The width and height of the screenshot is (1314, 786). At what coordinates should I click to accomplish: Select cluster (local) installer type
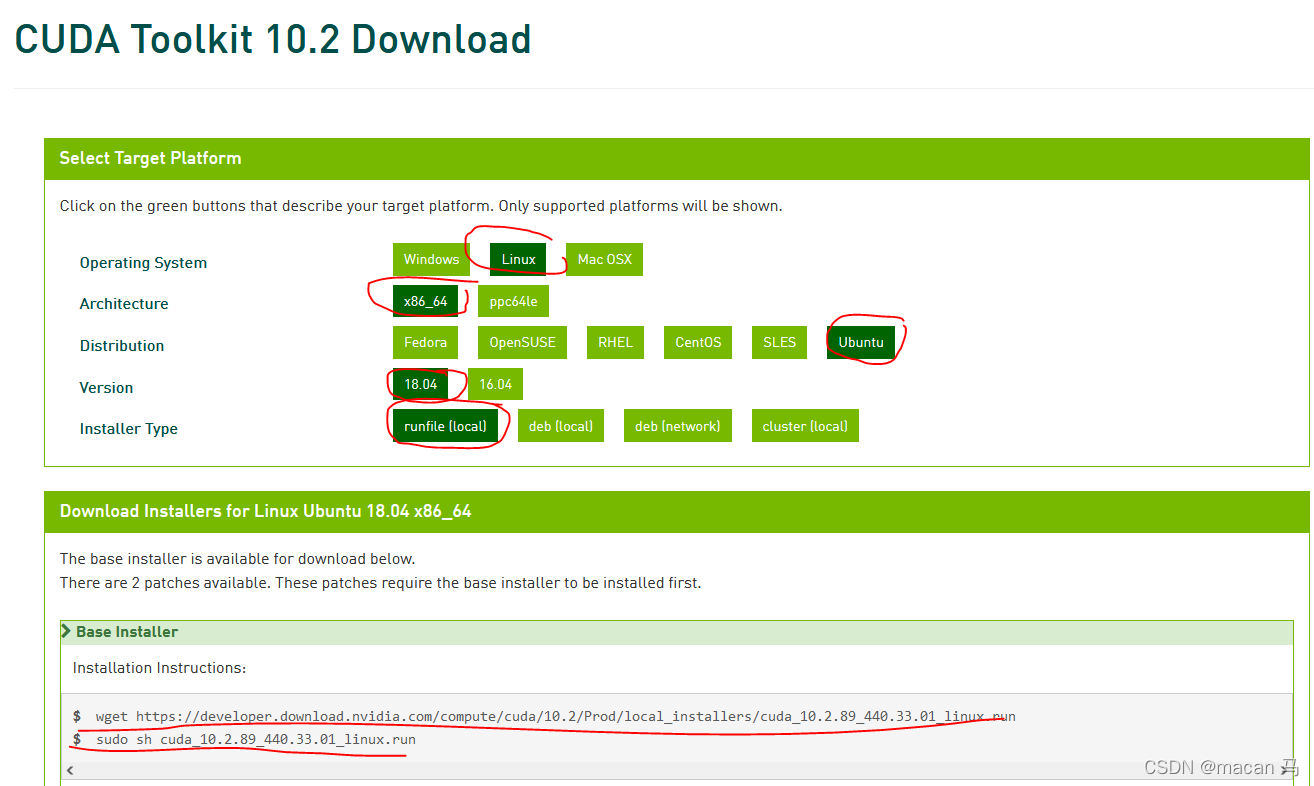(804, 426)
